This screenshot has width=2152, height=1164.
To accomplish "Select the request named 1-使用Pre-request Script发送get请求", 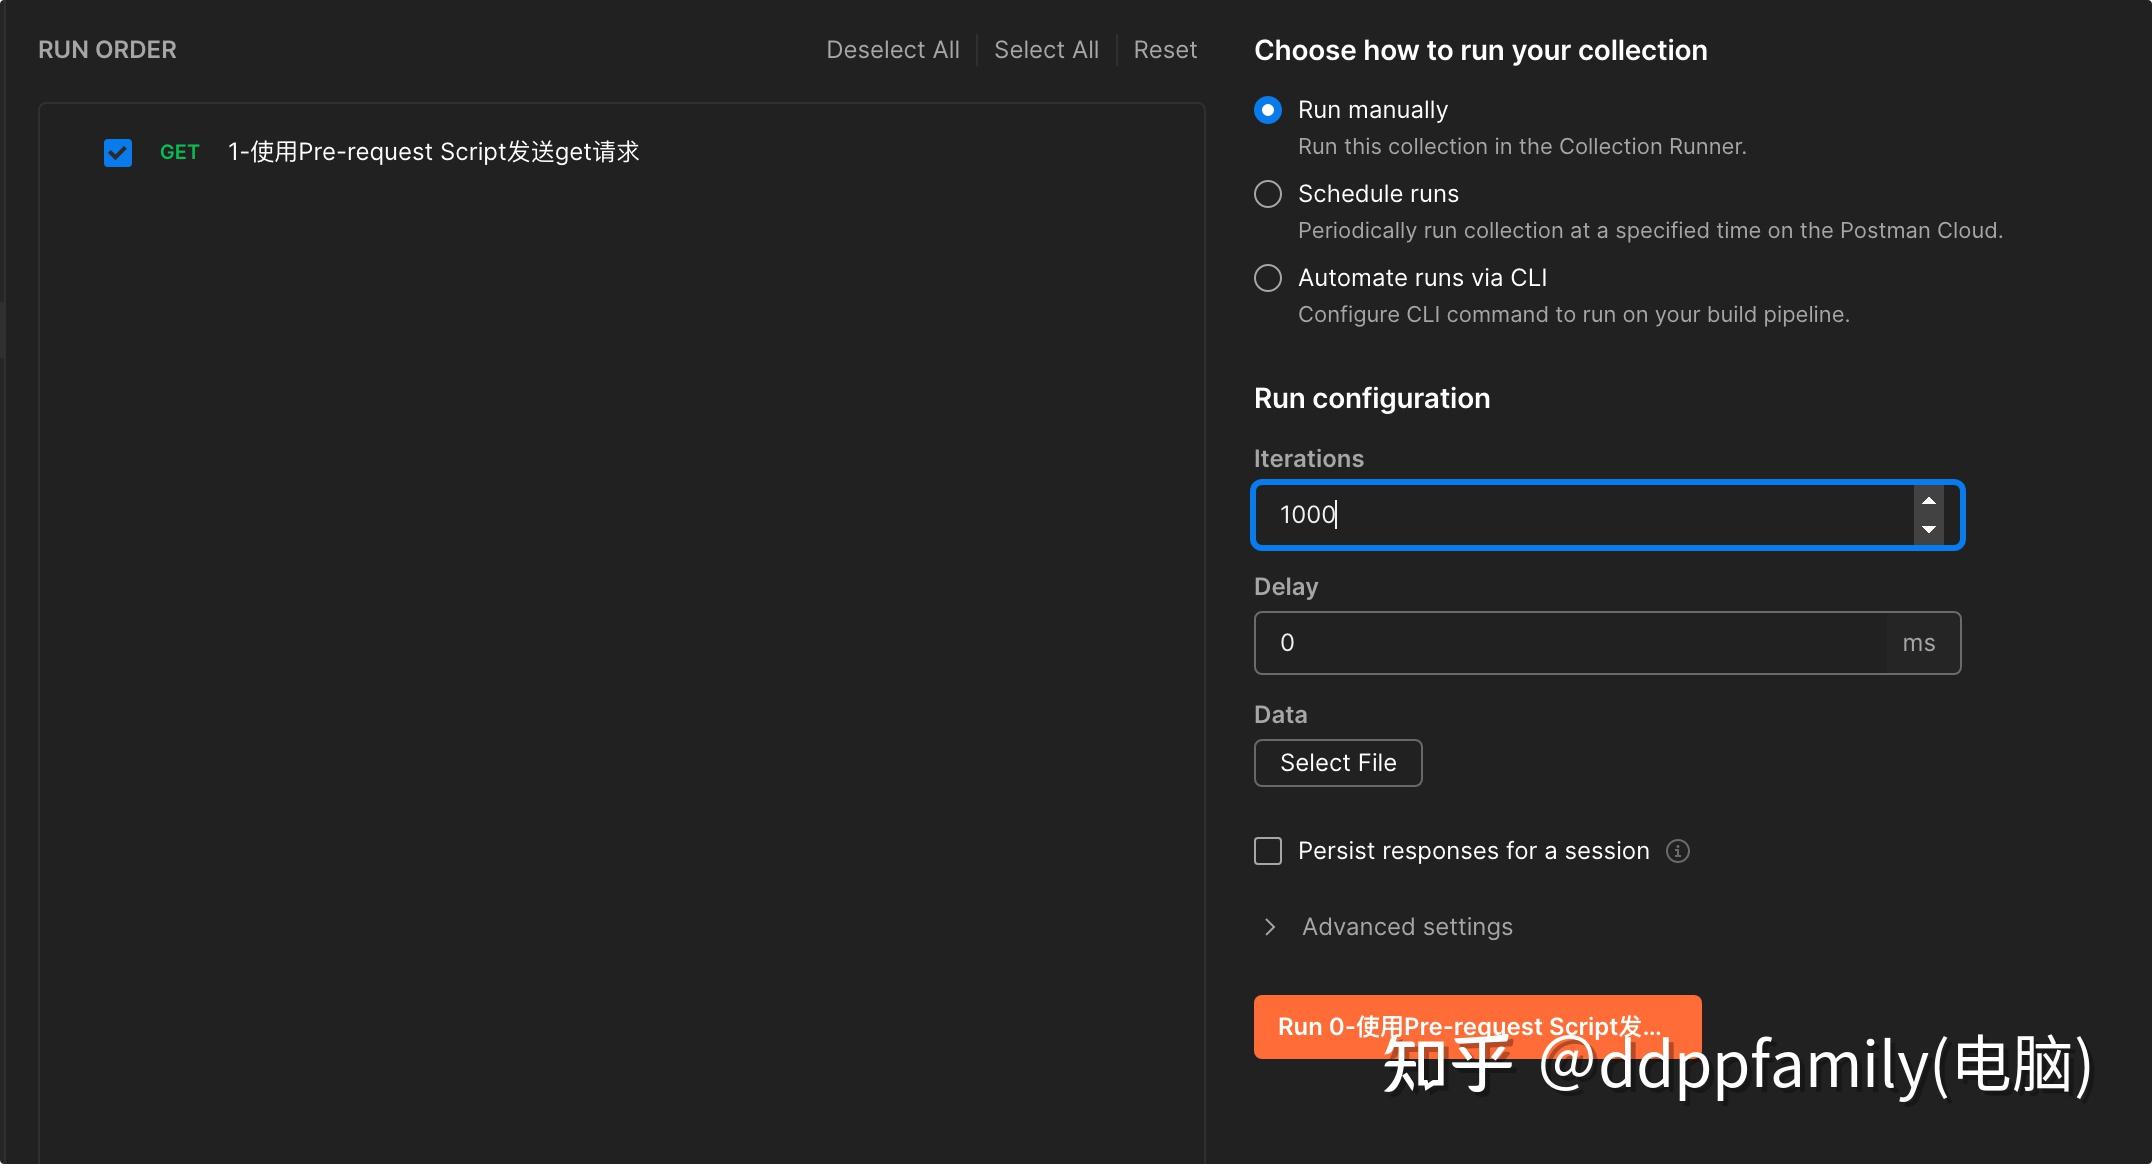I will 434,152.
